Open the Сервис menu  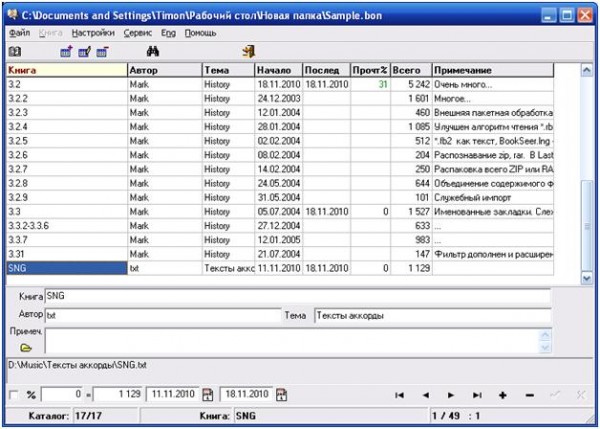[138, 33]
